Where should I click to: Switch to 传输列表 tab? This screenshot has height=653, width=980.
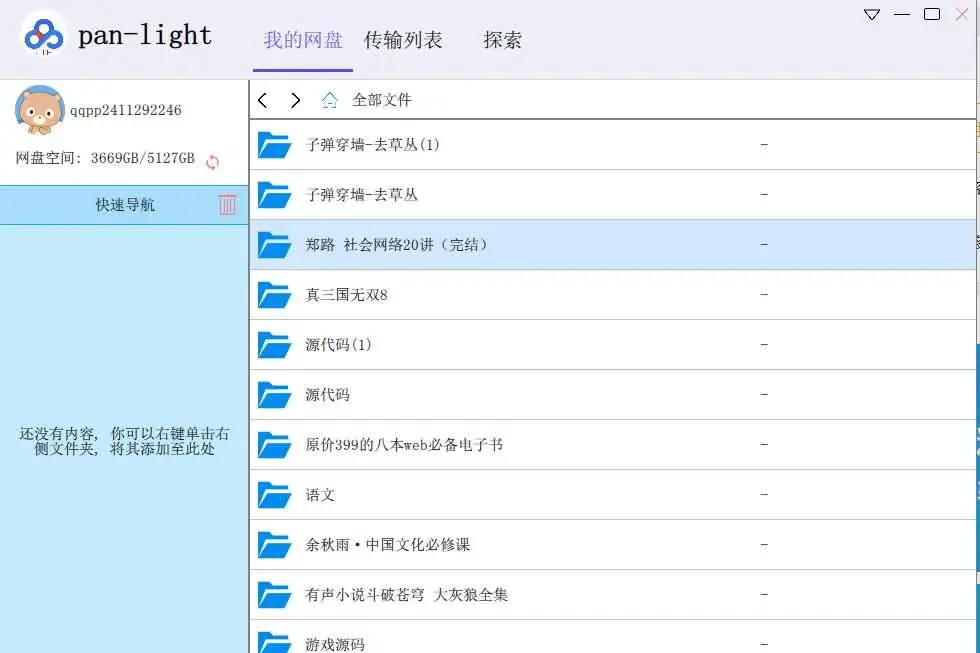coord(403,40)
